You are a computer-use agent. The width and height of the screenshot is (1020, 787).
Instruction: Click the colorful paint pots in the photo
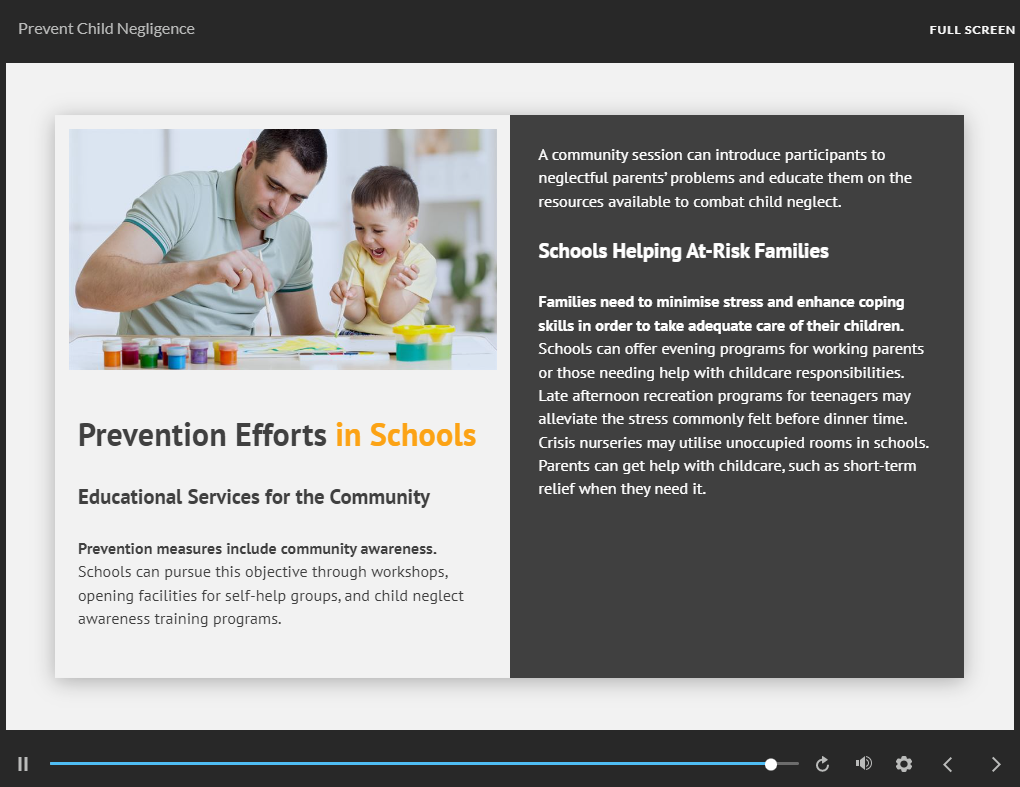170,354
